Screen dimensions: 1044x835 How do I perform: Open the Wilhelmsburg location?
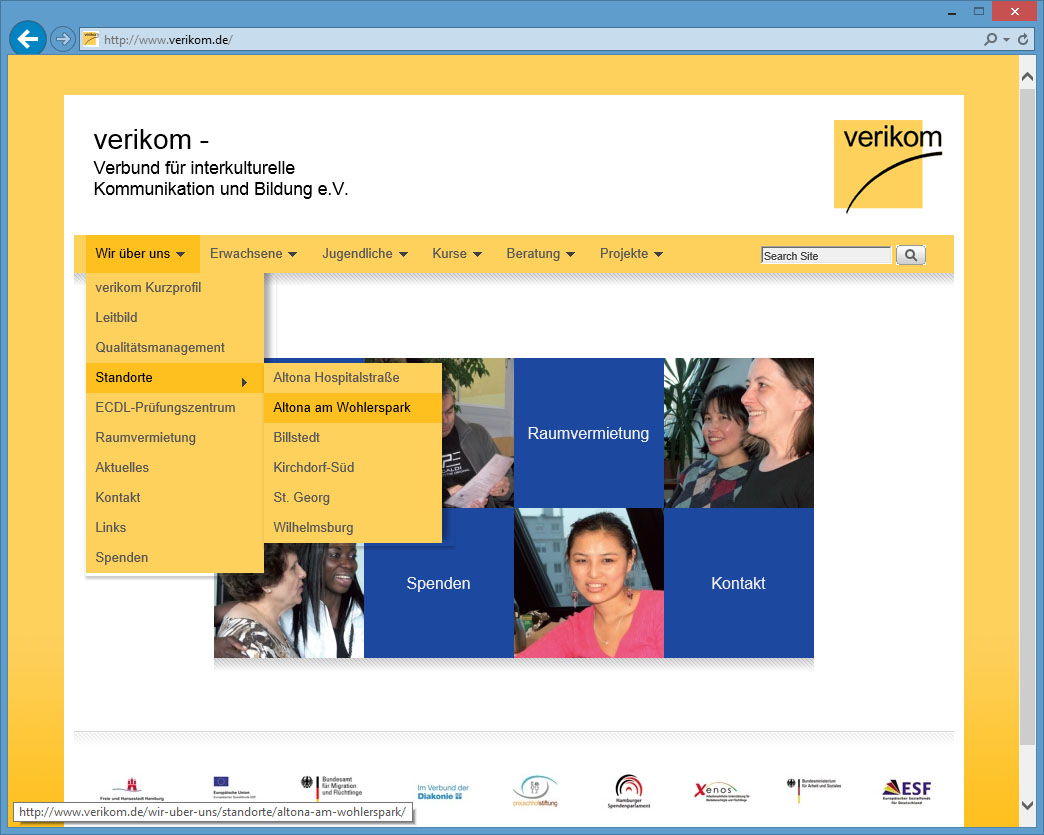click(353, 527)
